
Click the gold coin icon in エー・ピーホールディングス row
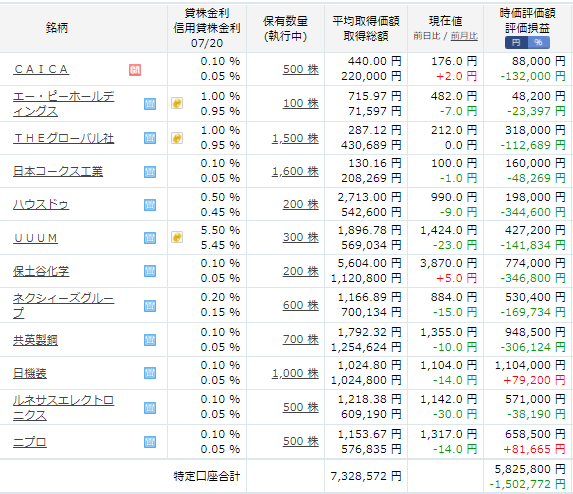pyautogui.click(x=177, y=103)
